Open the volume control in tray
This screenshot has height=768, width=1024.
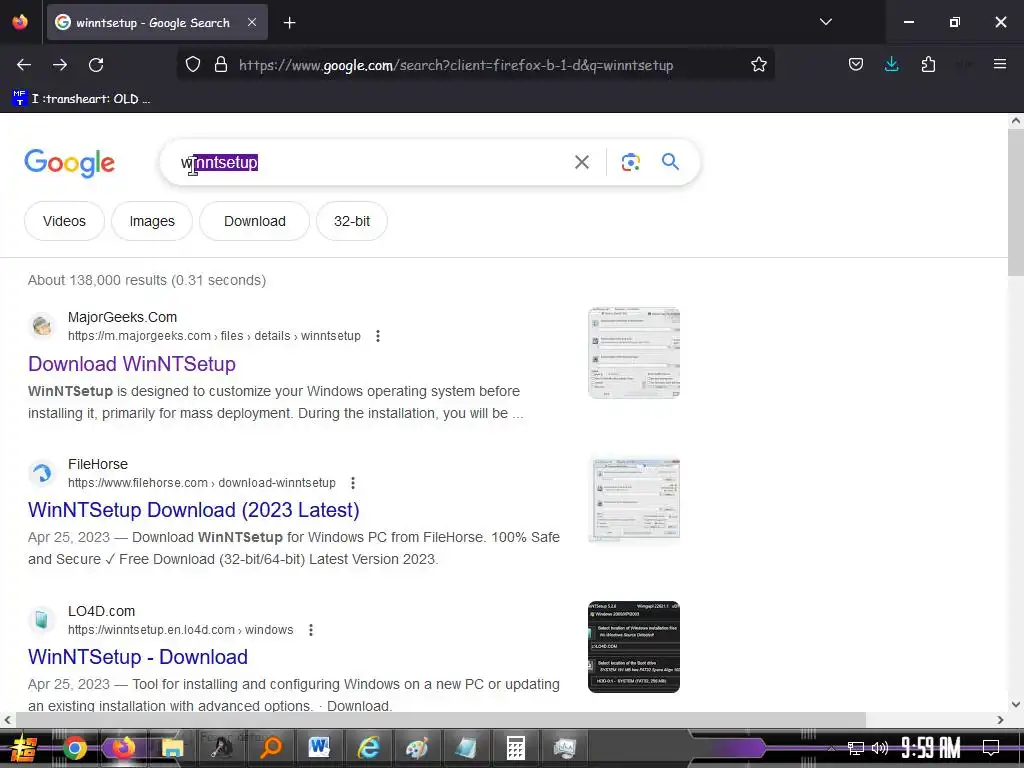click(880, 748)
